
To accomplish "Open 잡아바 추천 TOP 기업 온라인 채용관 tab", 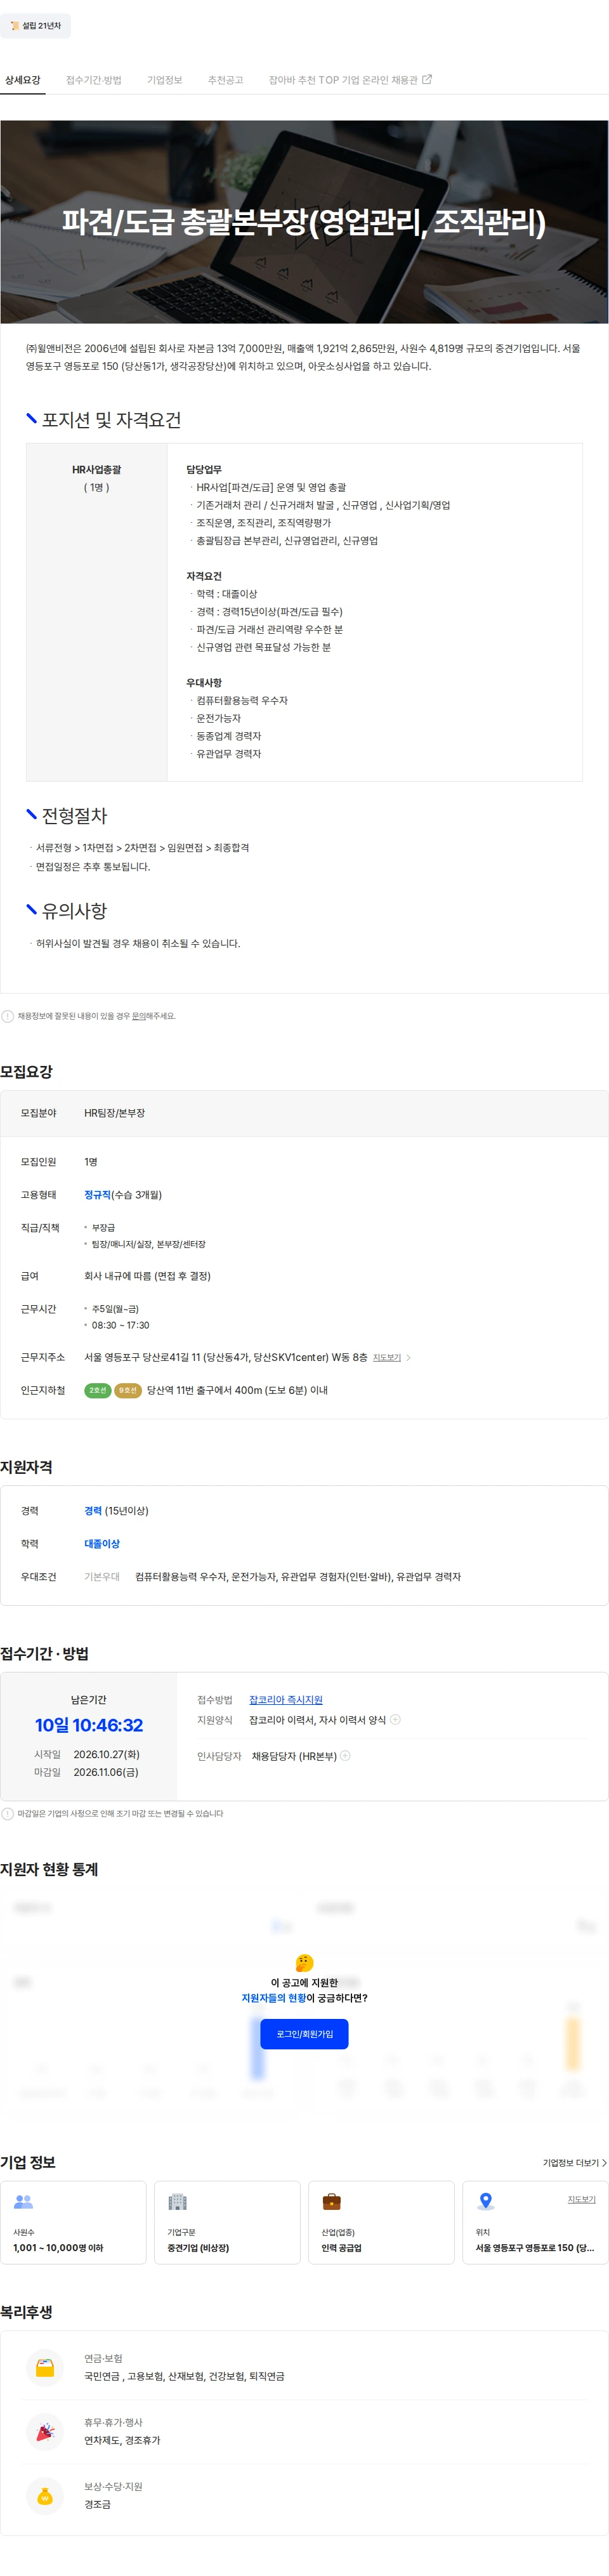I will click(350, 80).
